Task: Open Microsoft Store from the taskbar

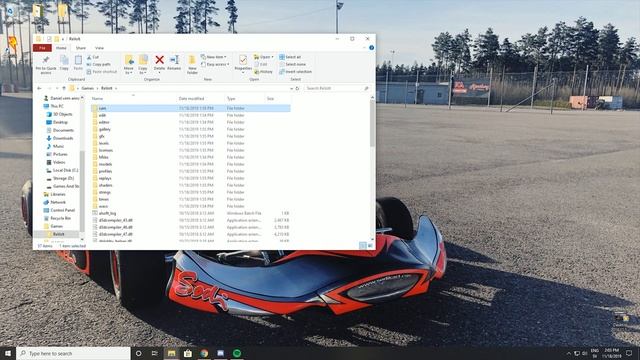Action: 188,353
